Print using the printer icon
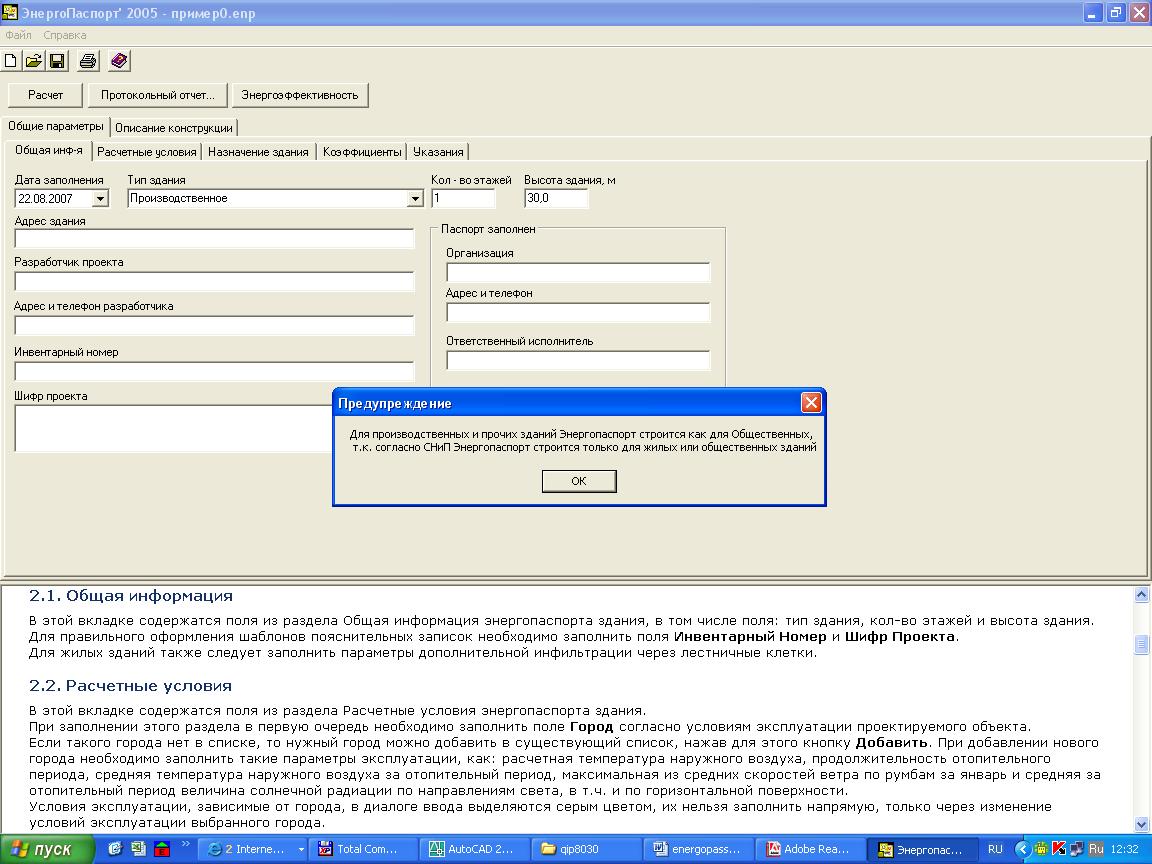Image resolution: width=1152 pixels, height=864 pixels. (x=88, y=62)
